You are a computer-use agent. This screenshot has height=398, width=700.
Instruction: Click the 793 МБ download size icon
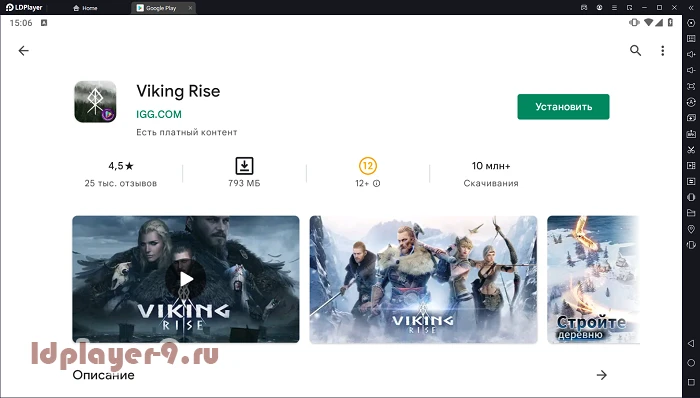(x=244, y=166)
